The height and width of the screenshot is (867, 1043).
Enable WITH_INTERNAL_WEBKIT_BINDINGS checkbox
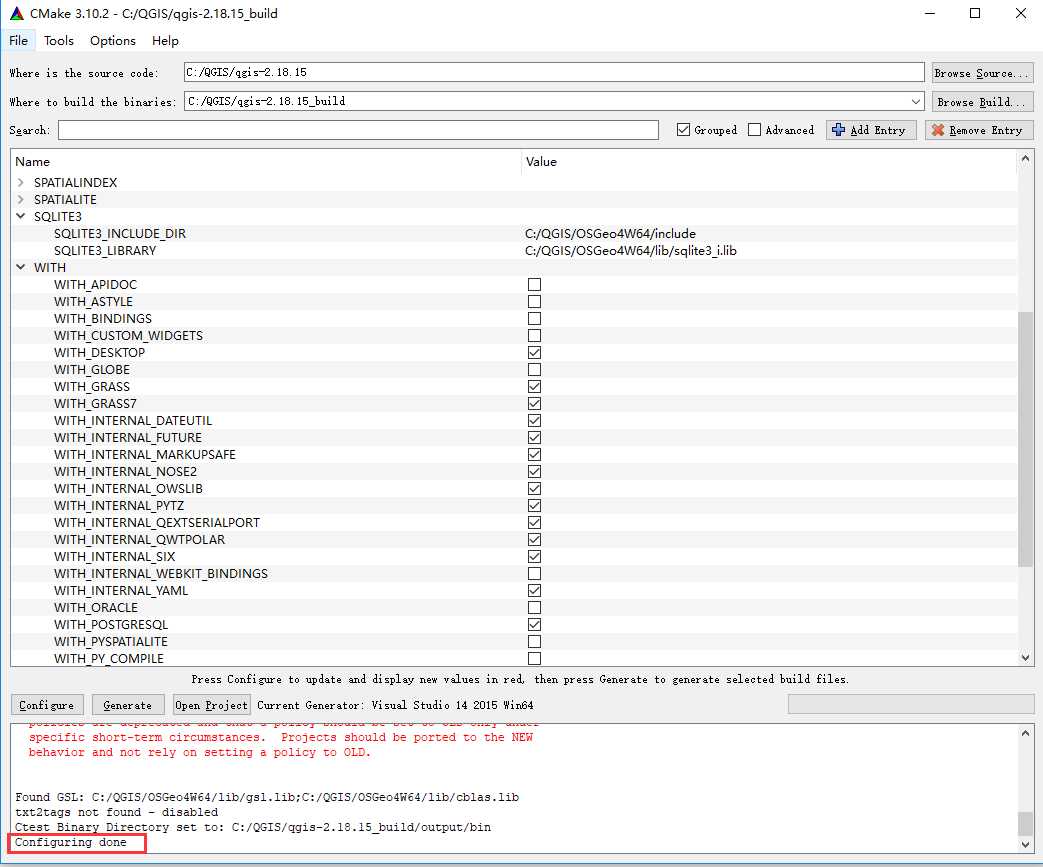click(x=534, y=573)
